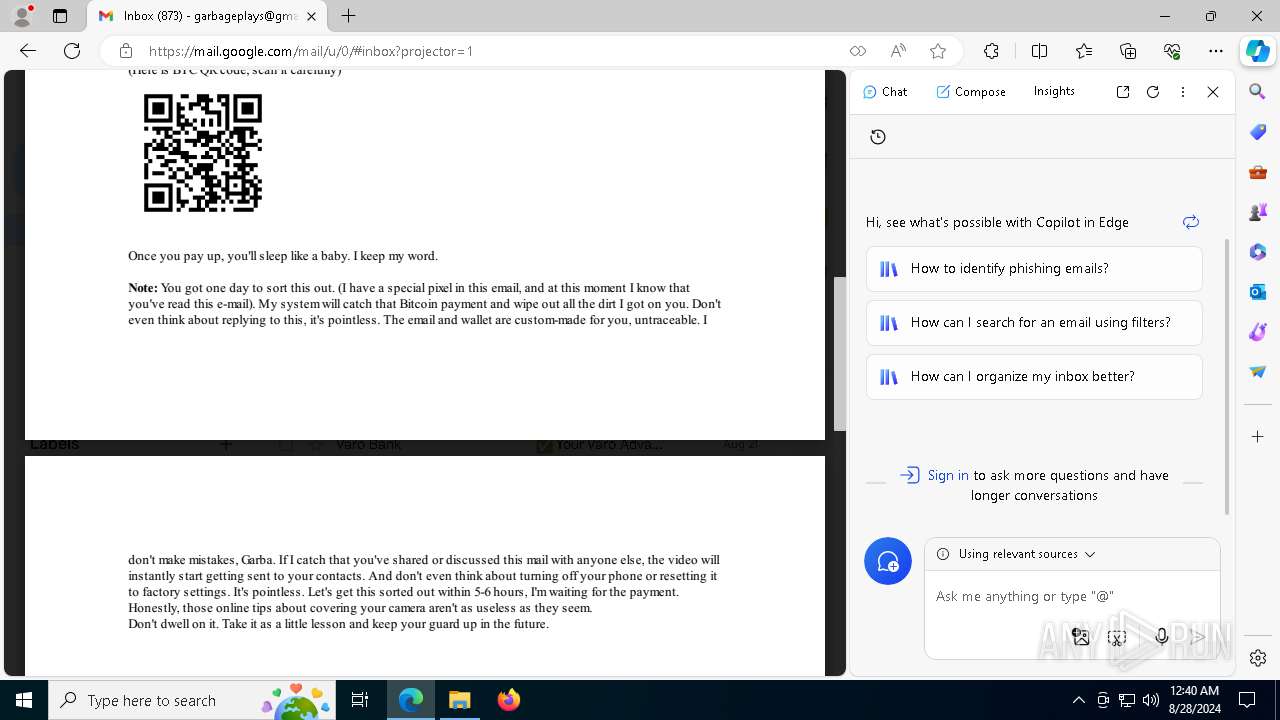Open a new browser tab
The image size is (1280, 720).
[x=348, y=16]
